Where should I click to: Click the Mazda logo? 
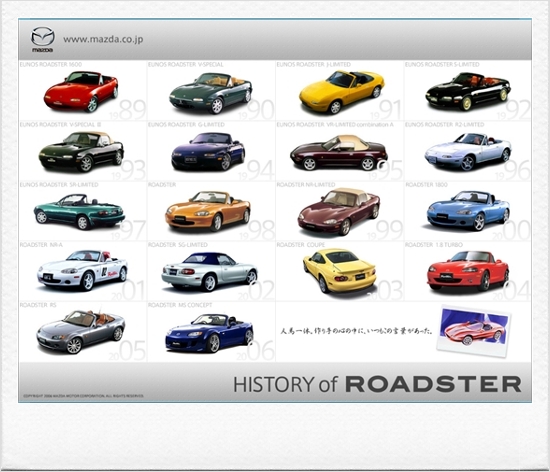point(43,39)
